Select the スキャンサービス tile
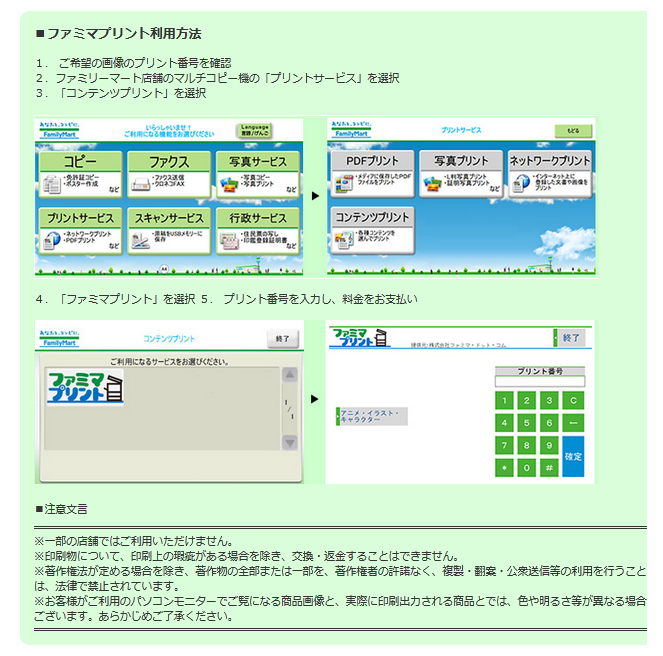The image size is (663, 656). 169,231
